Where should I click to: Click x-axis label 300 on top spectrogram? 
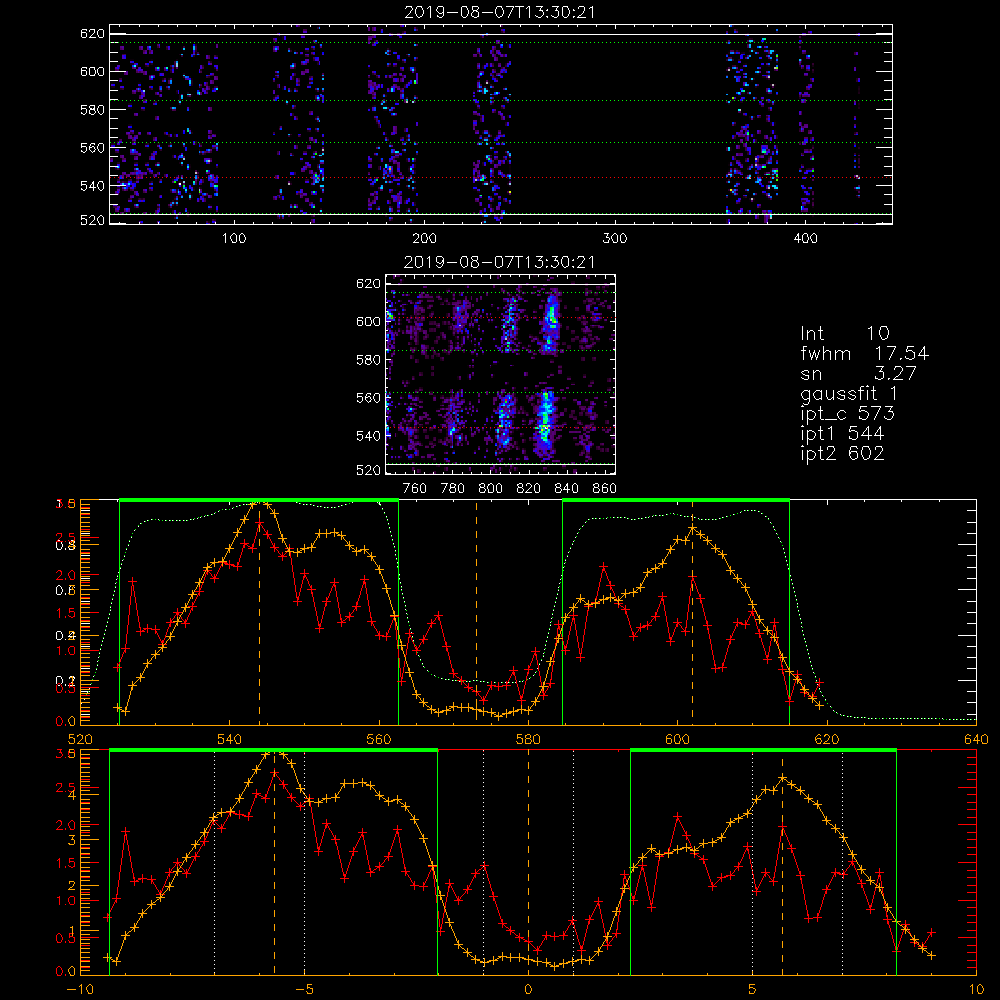615,239
